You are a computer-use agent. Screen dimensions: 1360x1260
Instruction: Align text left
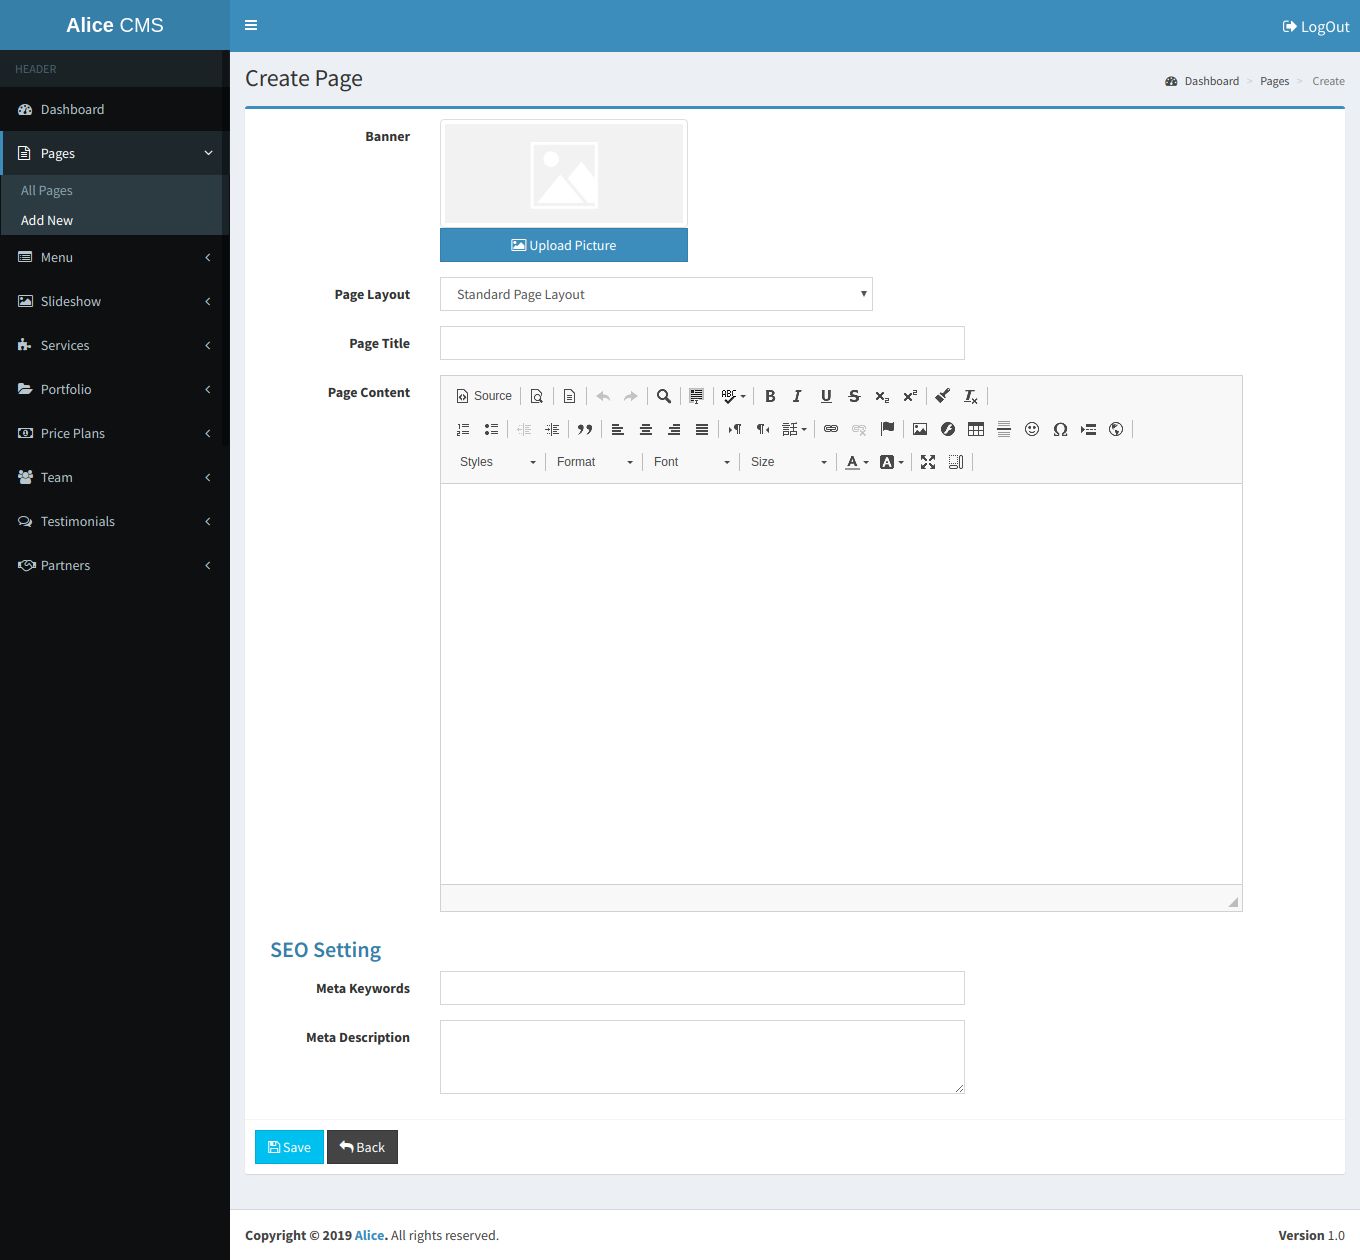coord(618,429)
